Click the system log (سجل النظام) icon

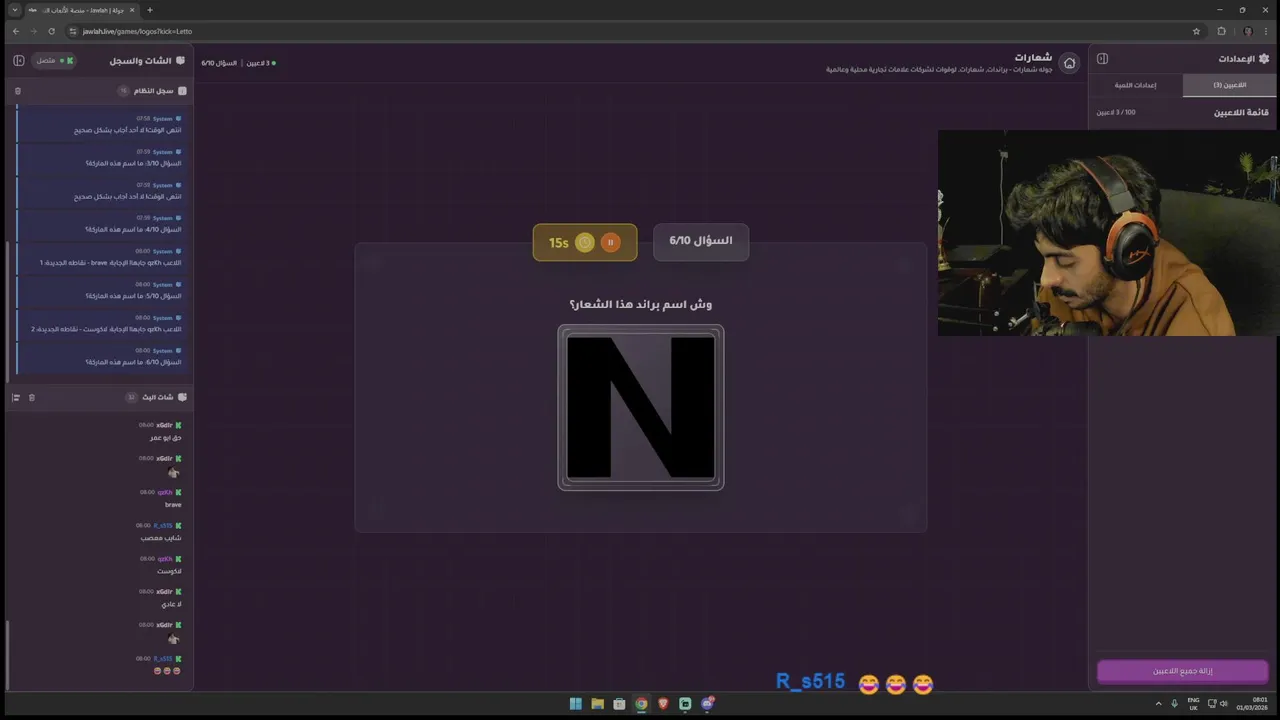click(182, 91)
